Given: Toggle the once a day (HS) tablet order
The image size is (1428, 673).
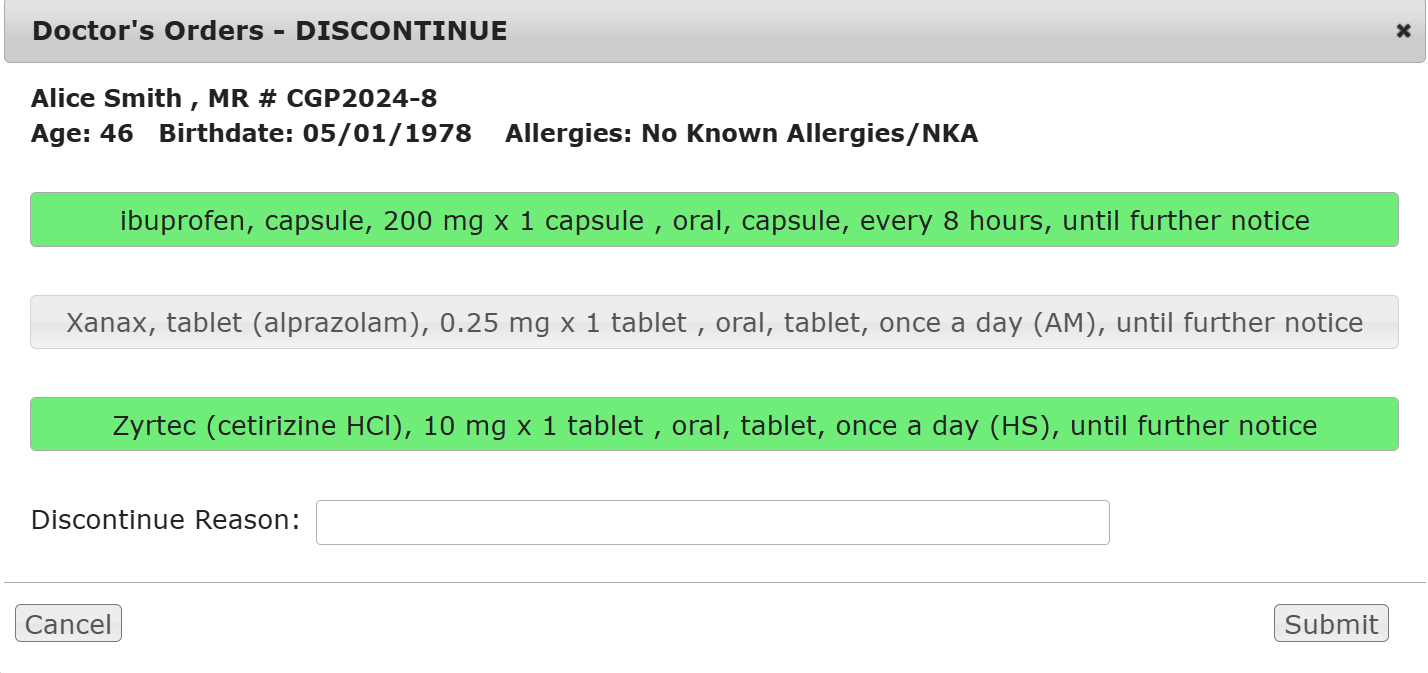Looking at the screenshot, I should (714, 425).
